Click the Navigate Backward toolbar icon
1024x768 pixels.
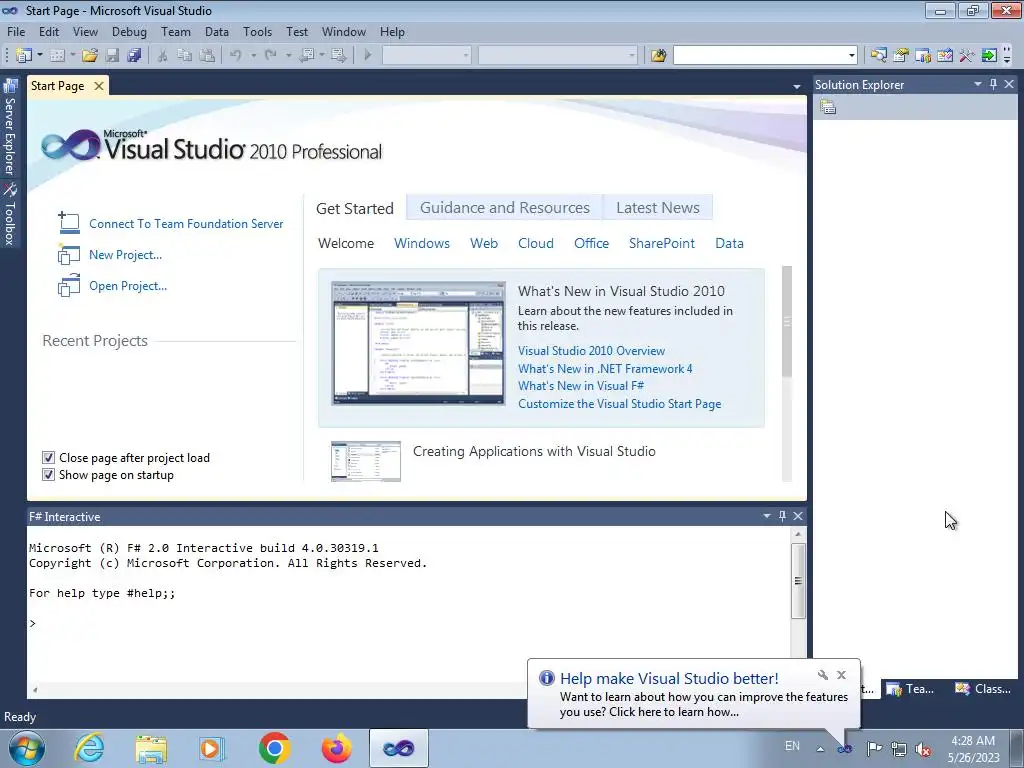306,56
